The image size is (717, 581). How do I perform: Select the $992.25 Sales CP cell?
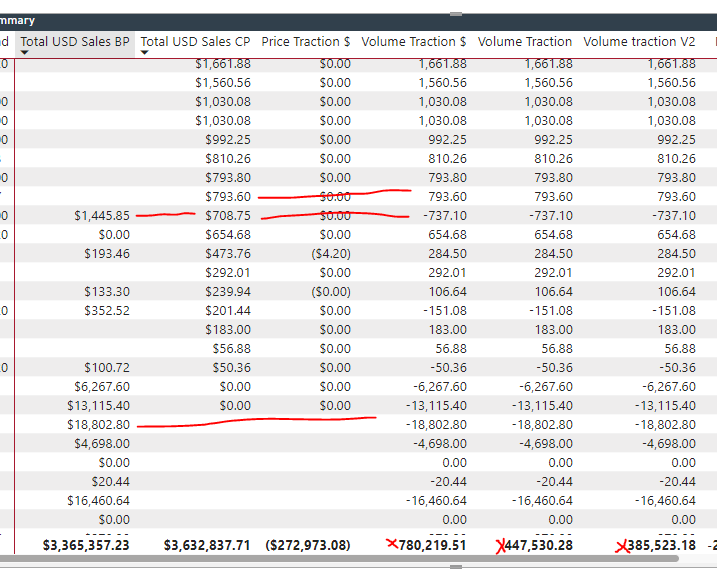(x=228, y=139)
